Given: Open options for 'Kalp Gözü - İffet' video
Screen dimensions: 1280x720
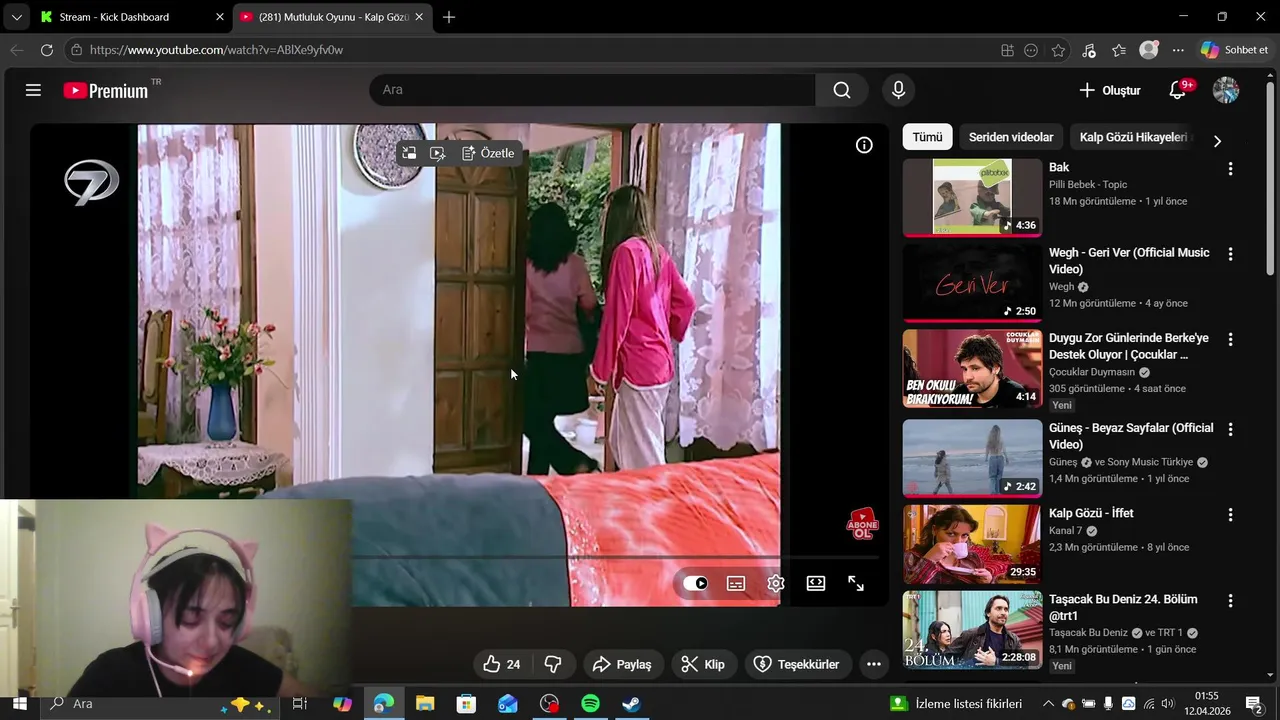Looking at the screenshot, I should point(1231,515).
